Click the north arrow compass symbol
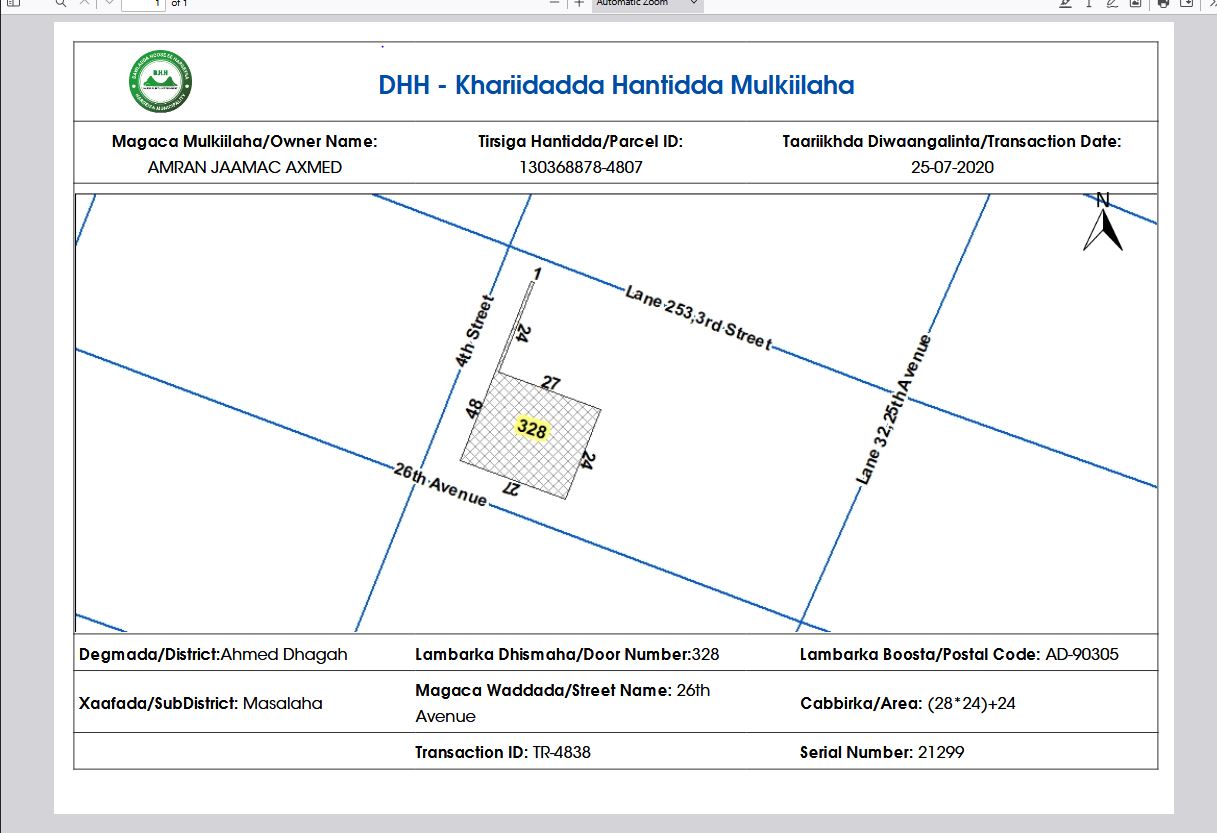The image size is (1217, 833). click(1103, 221)
